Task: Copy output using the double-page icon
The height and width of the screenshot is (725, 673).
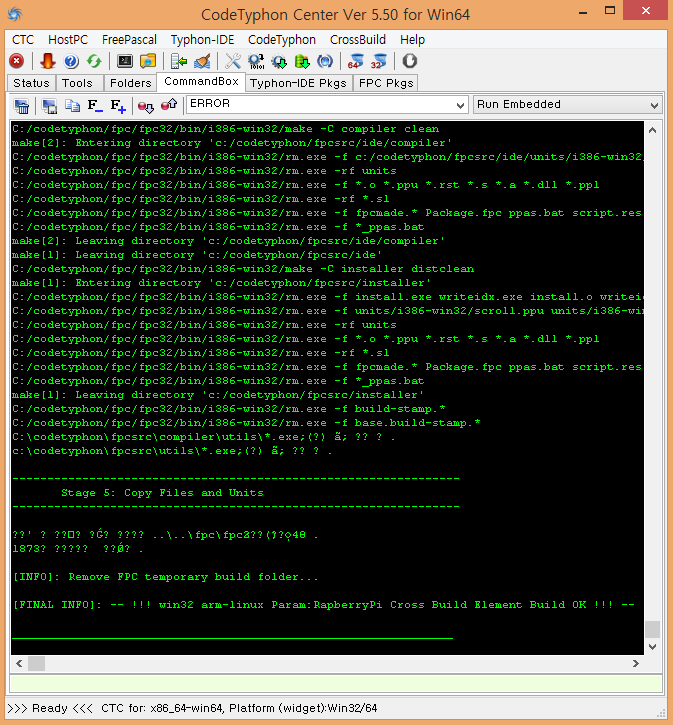Action: point(72,106)
